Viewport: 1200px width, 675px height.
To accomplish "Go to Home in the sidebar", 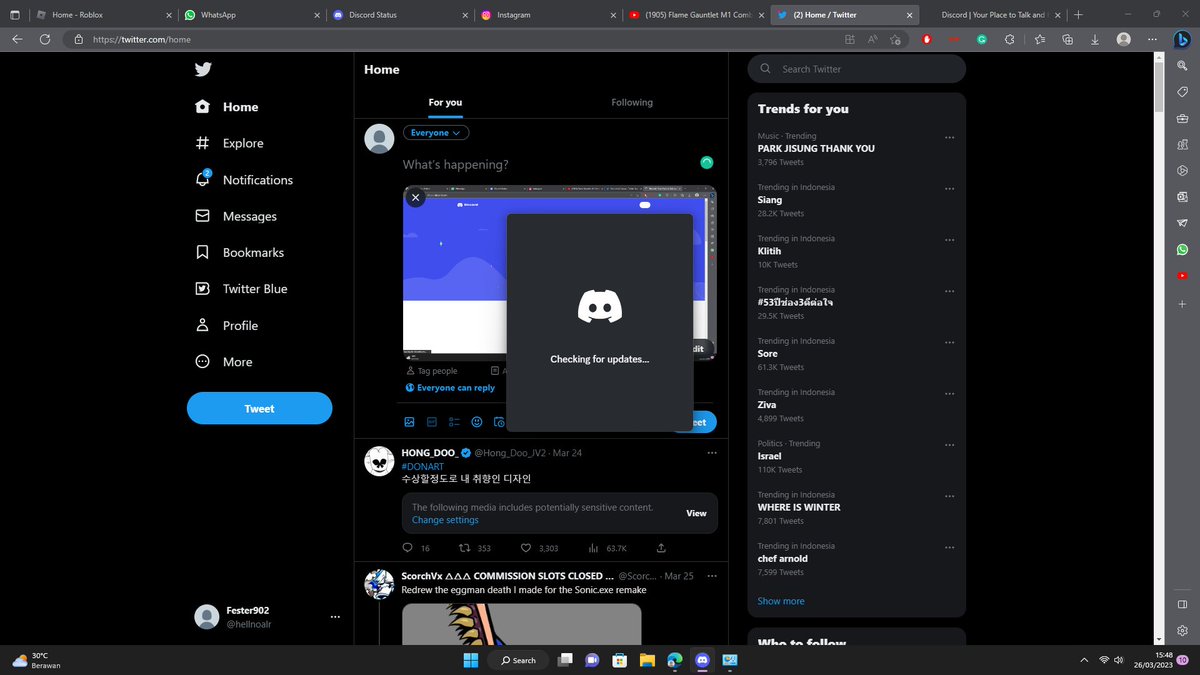I will pyautogui.click(x=226, y=107).
